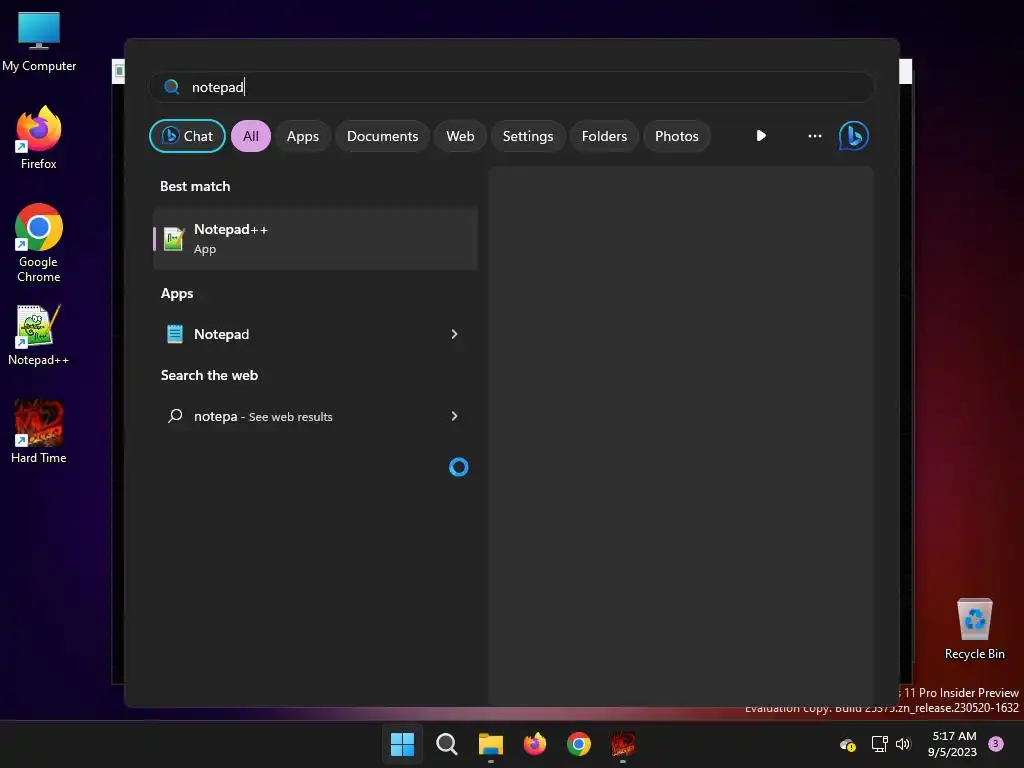1024x768 pixels.
Task: Click the network tray icon
Action: pos(880,744)
